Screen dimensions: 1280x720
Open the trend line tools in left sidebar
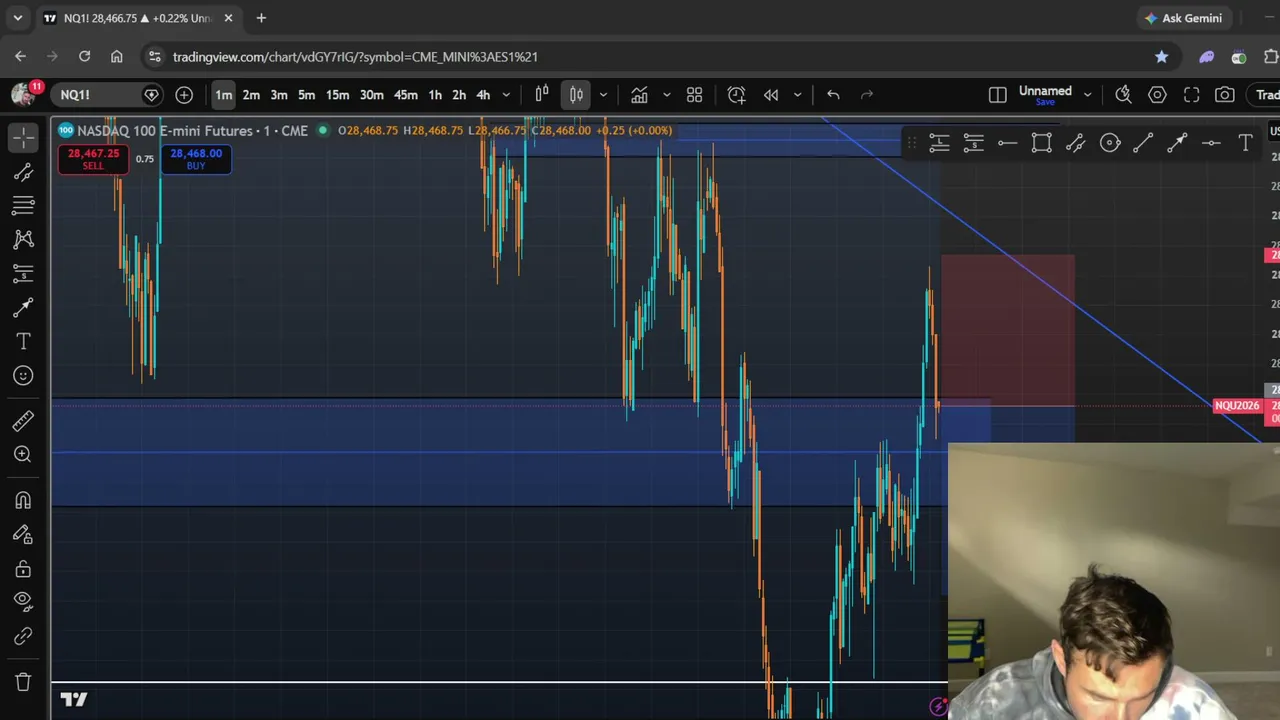23,173
